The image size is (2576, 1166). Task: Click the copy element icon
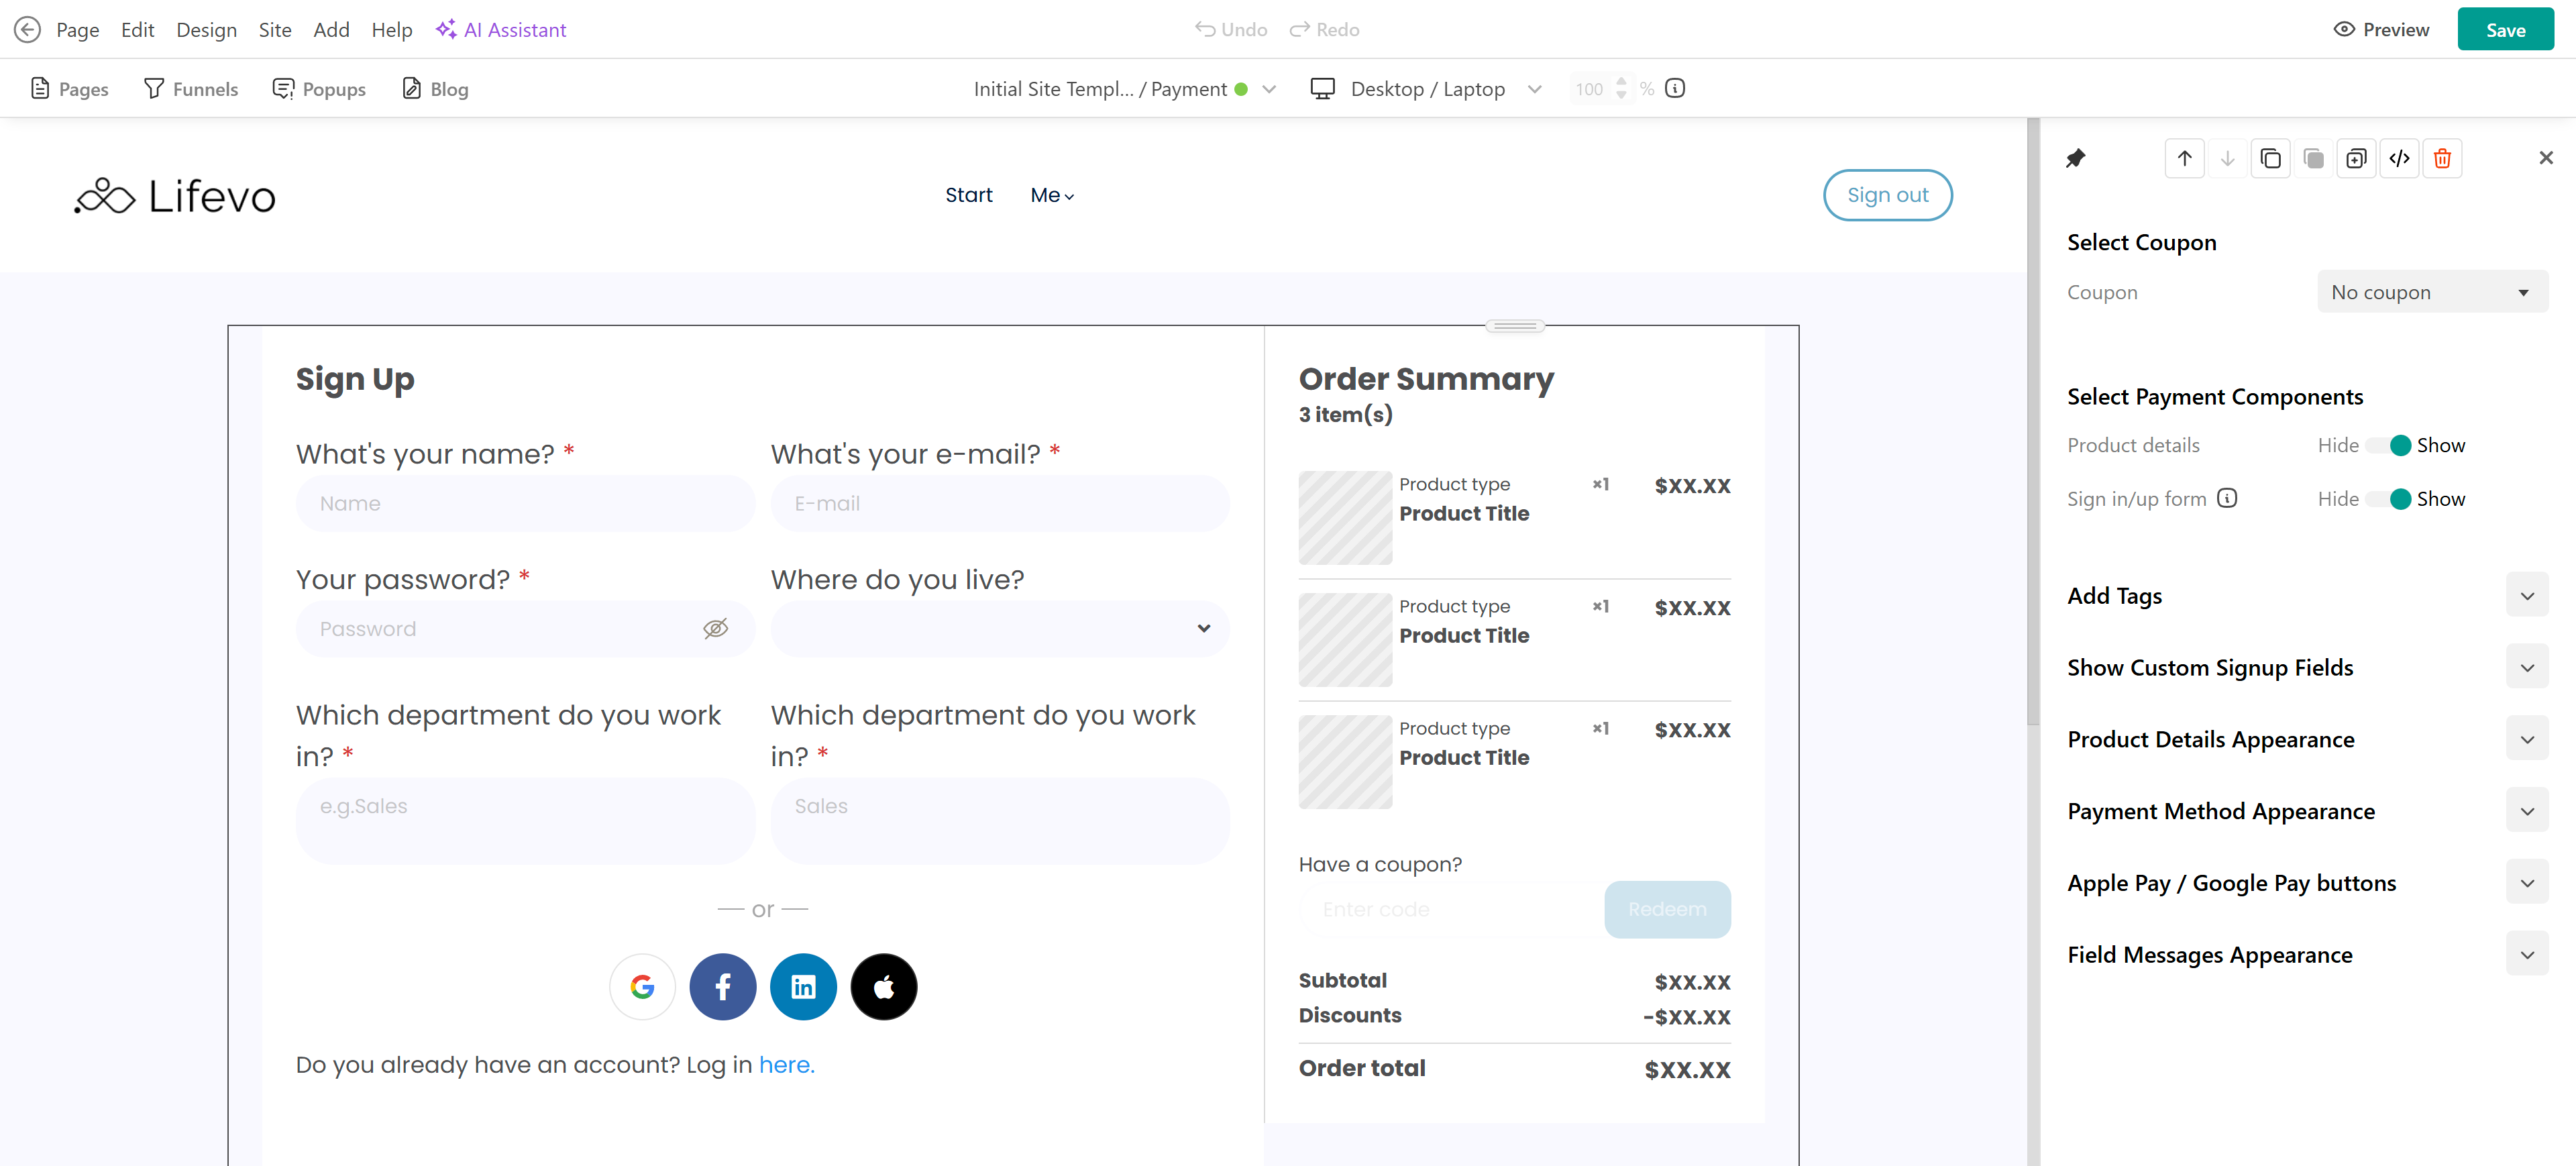pos(2270,158)
